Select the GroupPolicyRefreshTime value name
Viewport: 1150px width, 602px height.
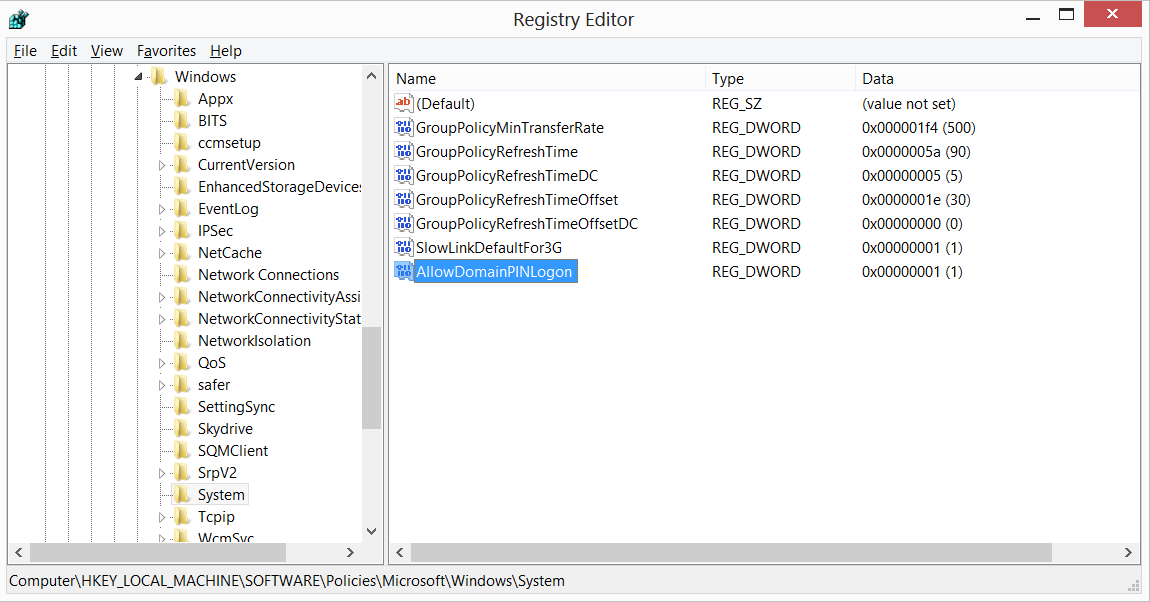click(497, 151)
